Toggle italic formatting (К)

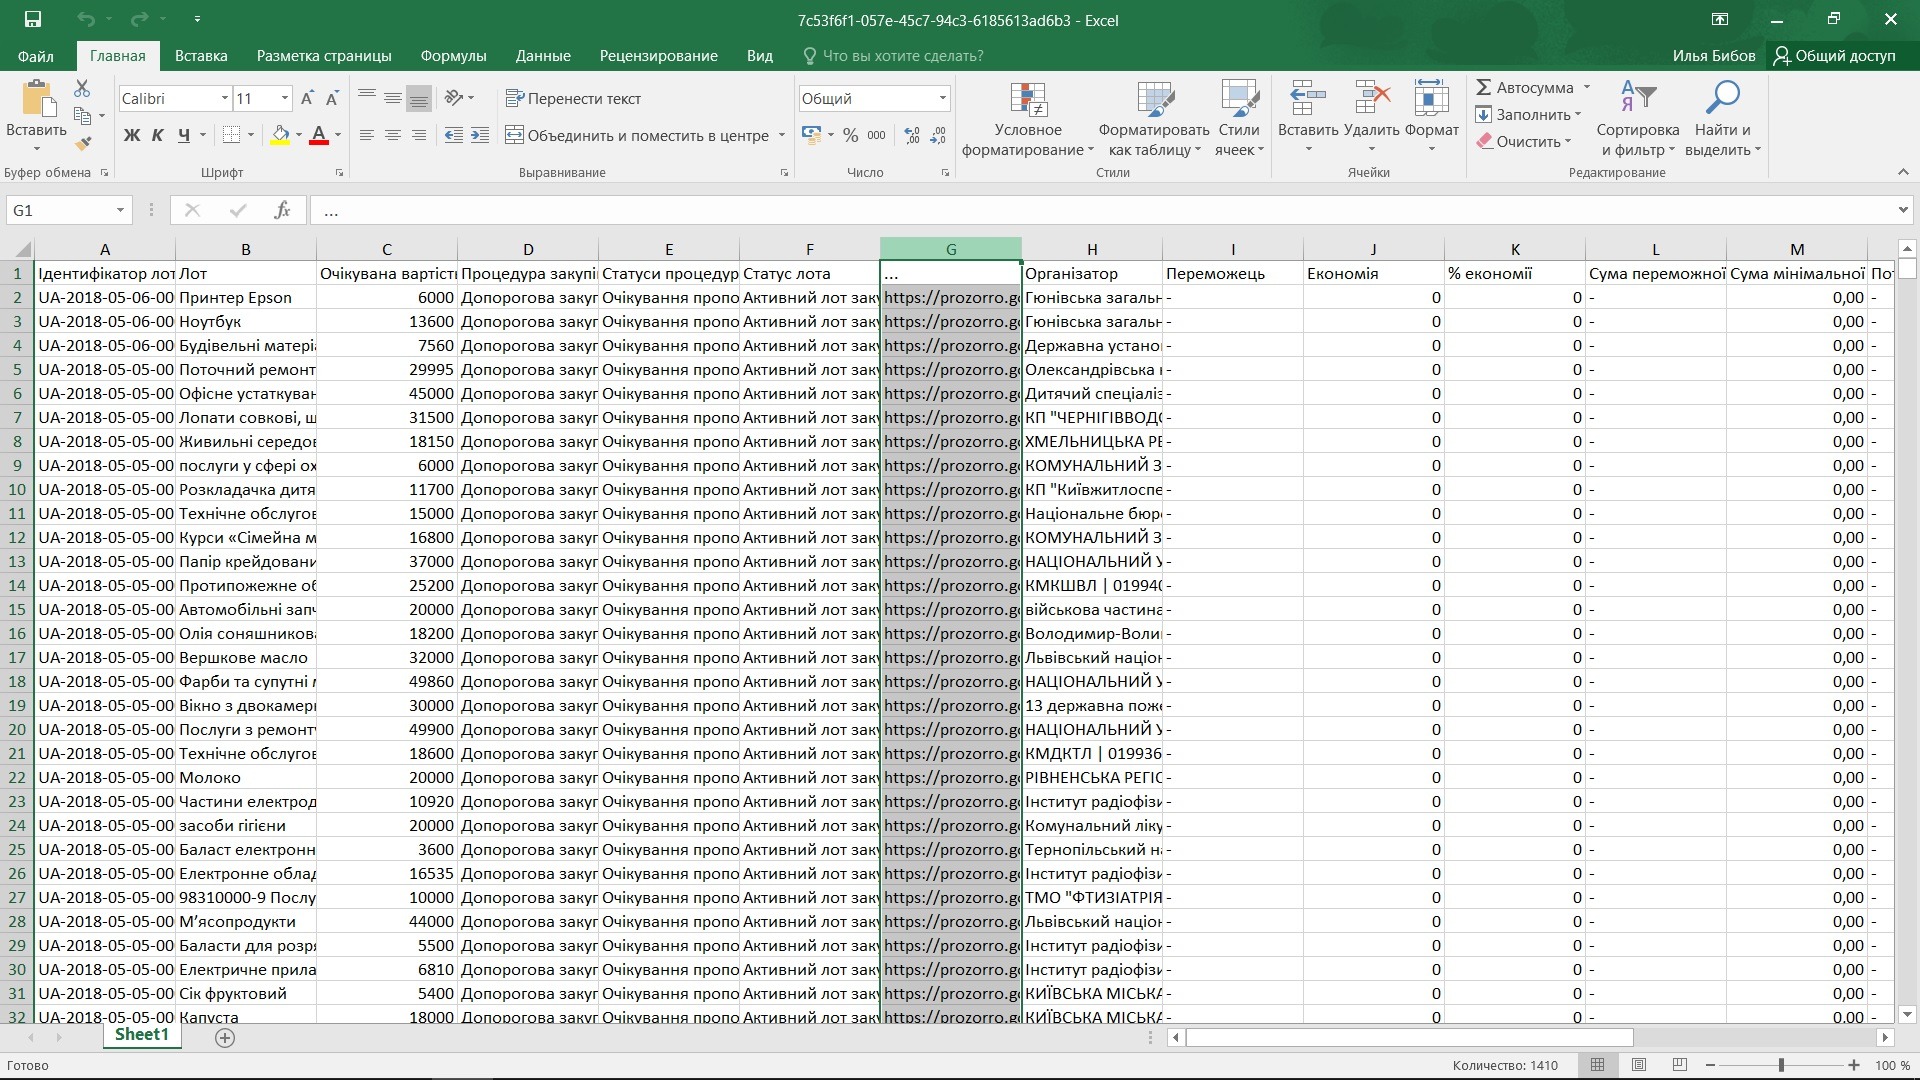(x=157, y=135)
